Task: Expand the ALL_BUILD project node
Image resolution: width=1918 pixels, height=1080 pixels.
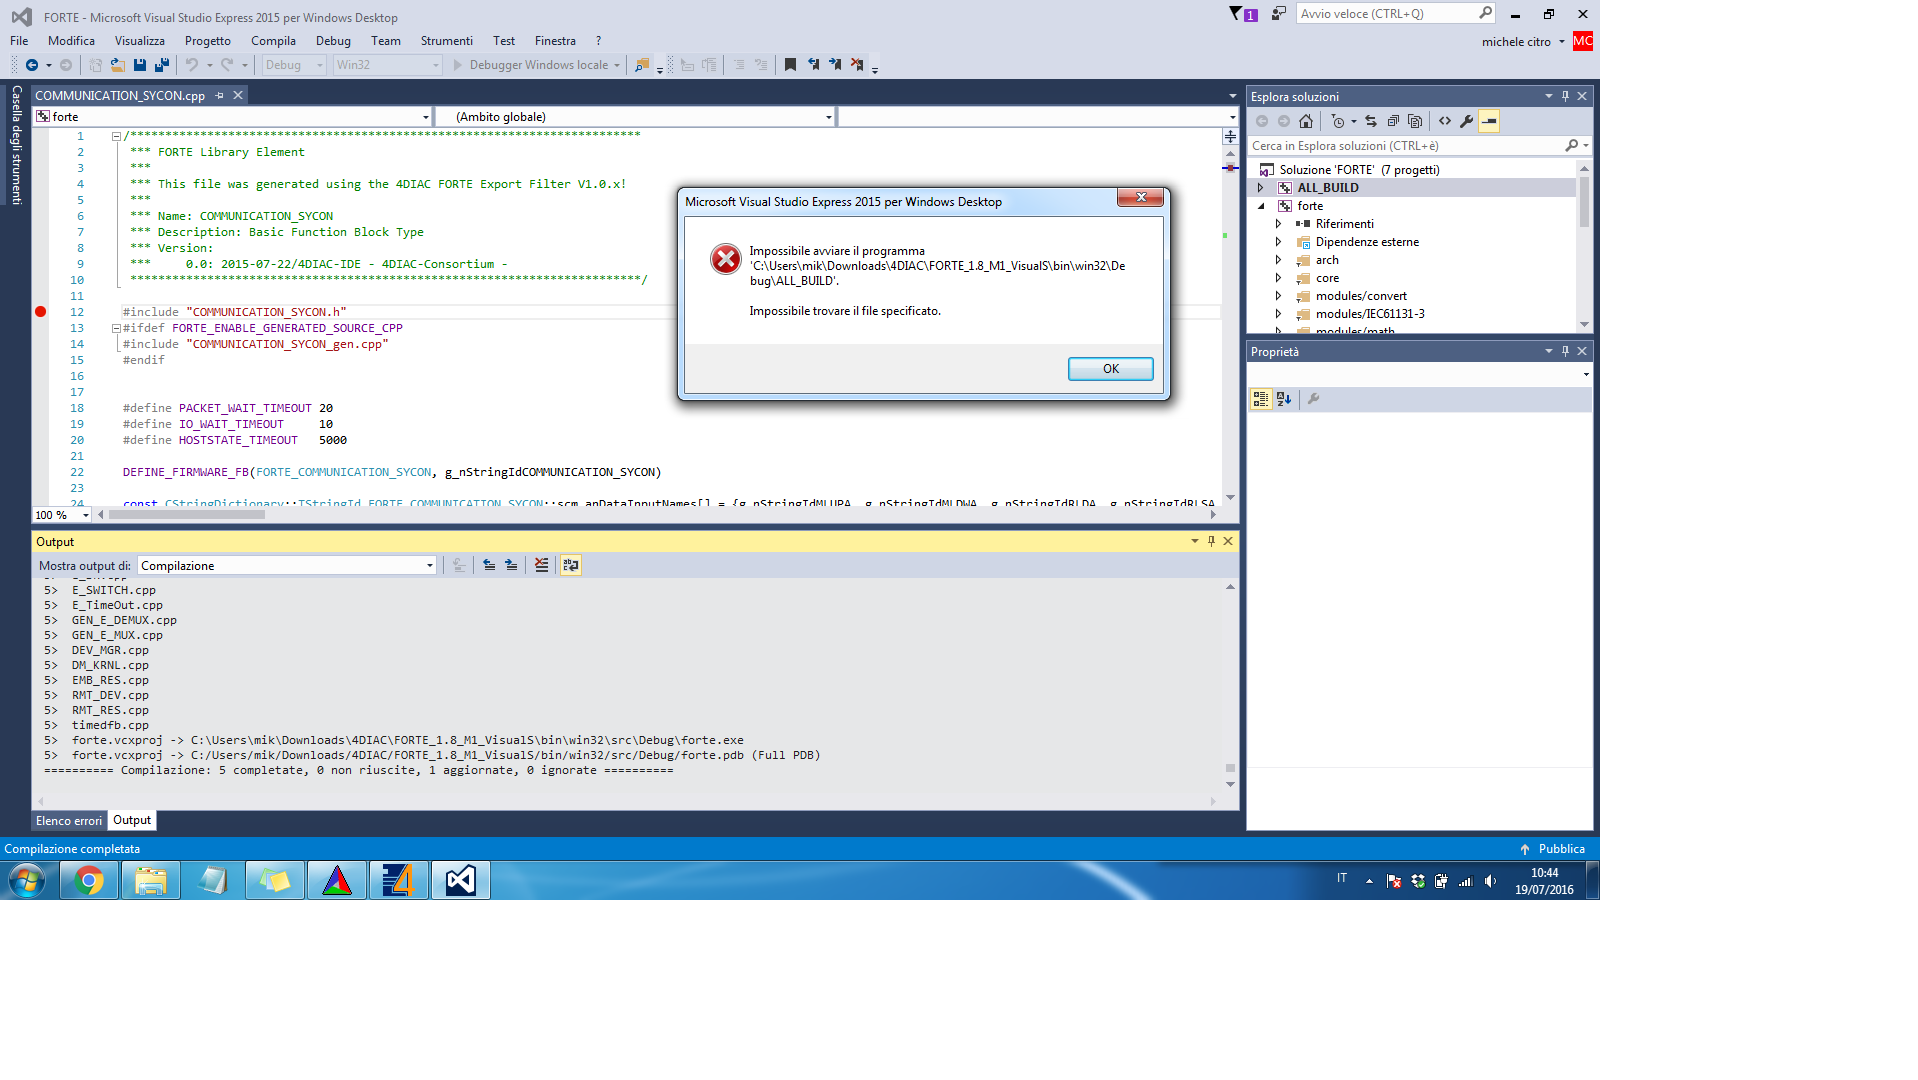Action: [x=1261, y=188]
